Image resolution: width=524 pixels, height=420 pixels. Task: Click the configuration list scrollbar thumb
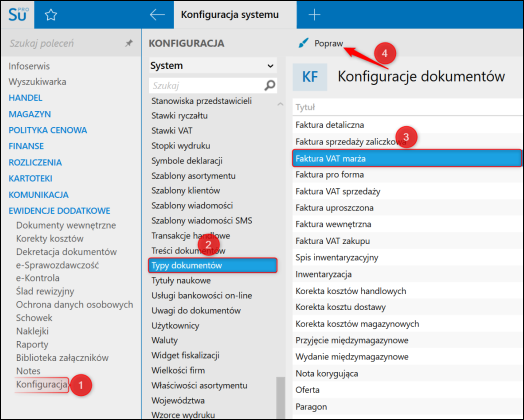pos(281,397)
